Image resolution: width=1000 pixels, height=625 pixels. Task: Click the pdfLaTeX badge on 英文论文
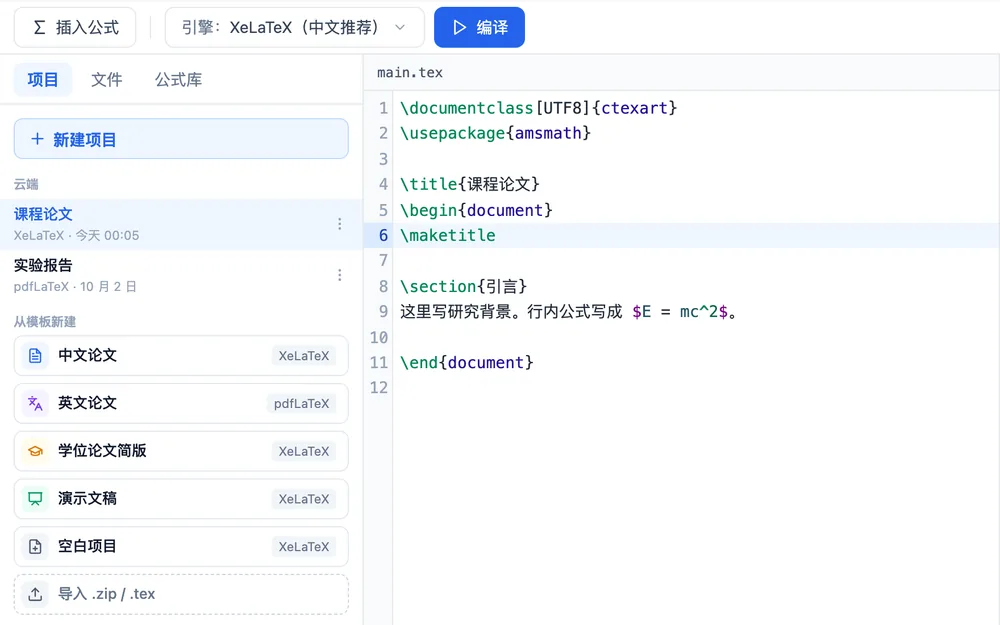[x=301, y=404]
